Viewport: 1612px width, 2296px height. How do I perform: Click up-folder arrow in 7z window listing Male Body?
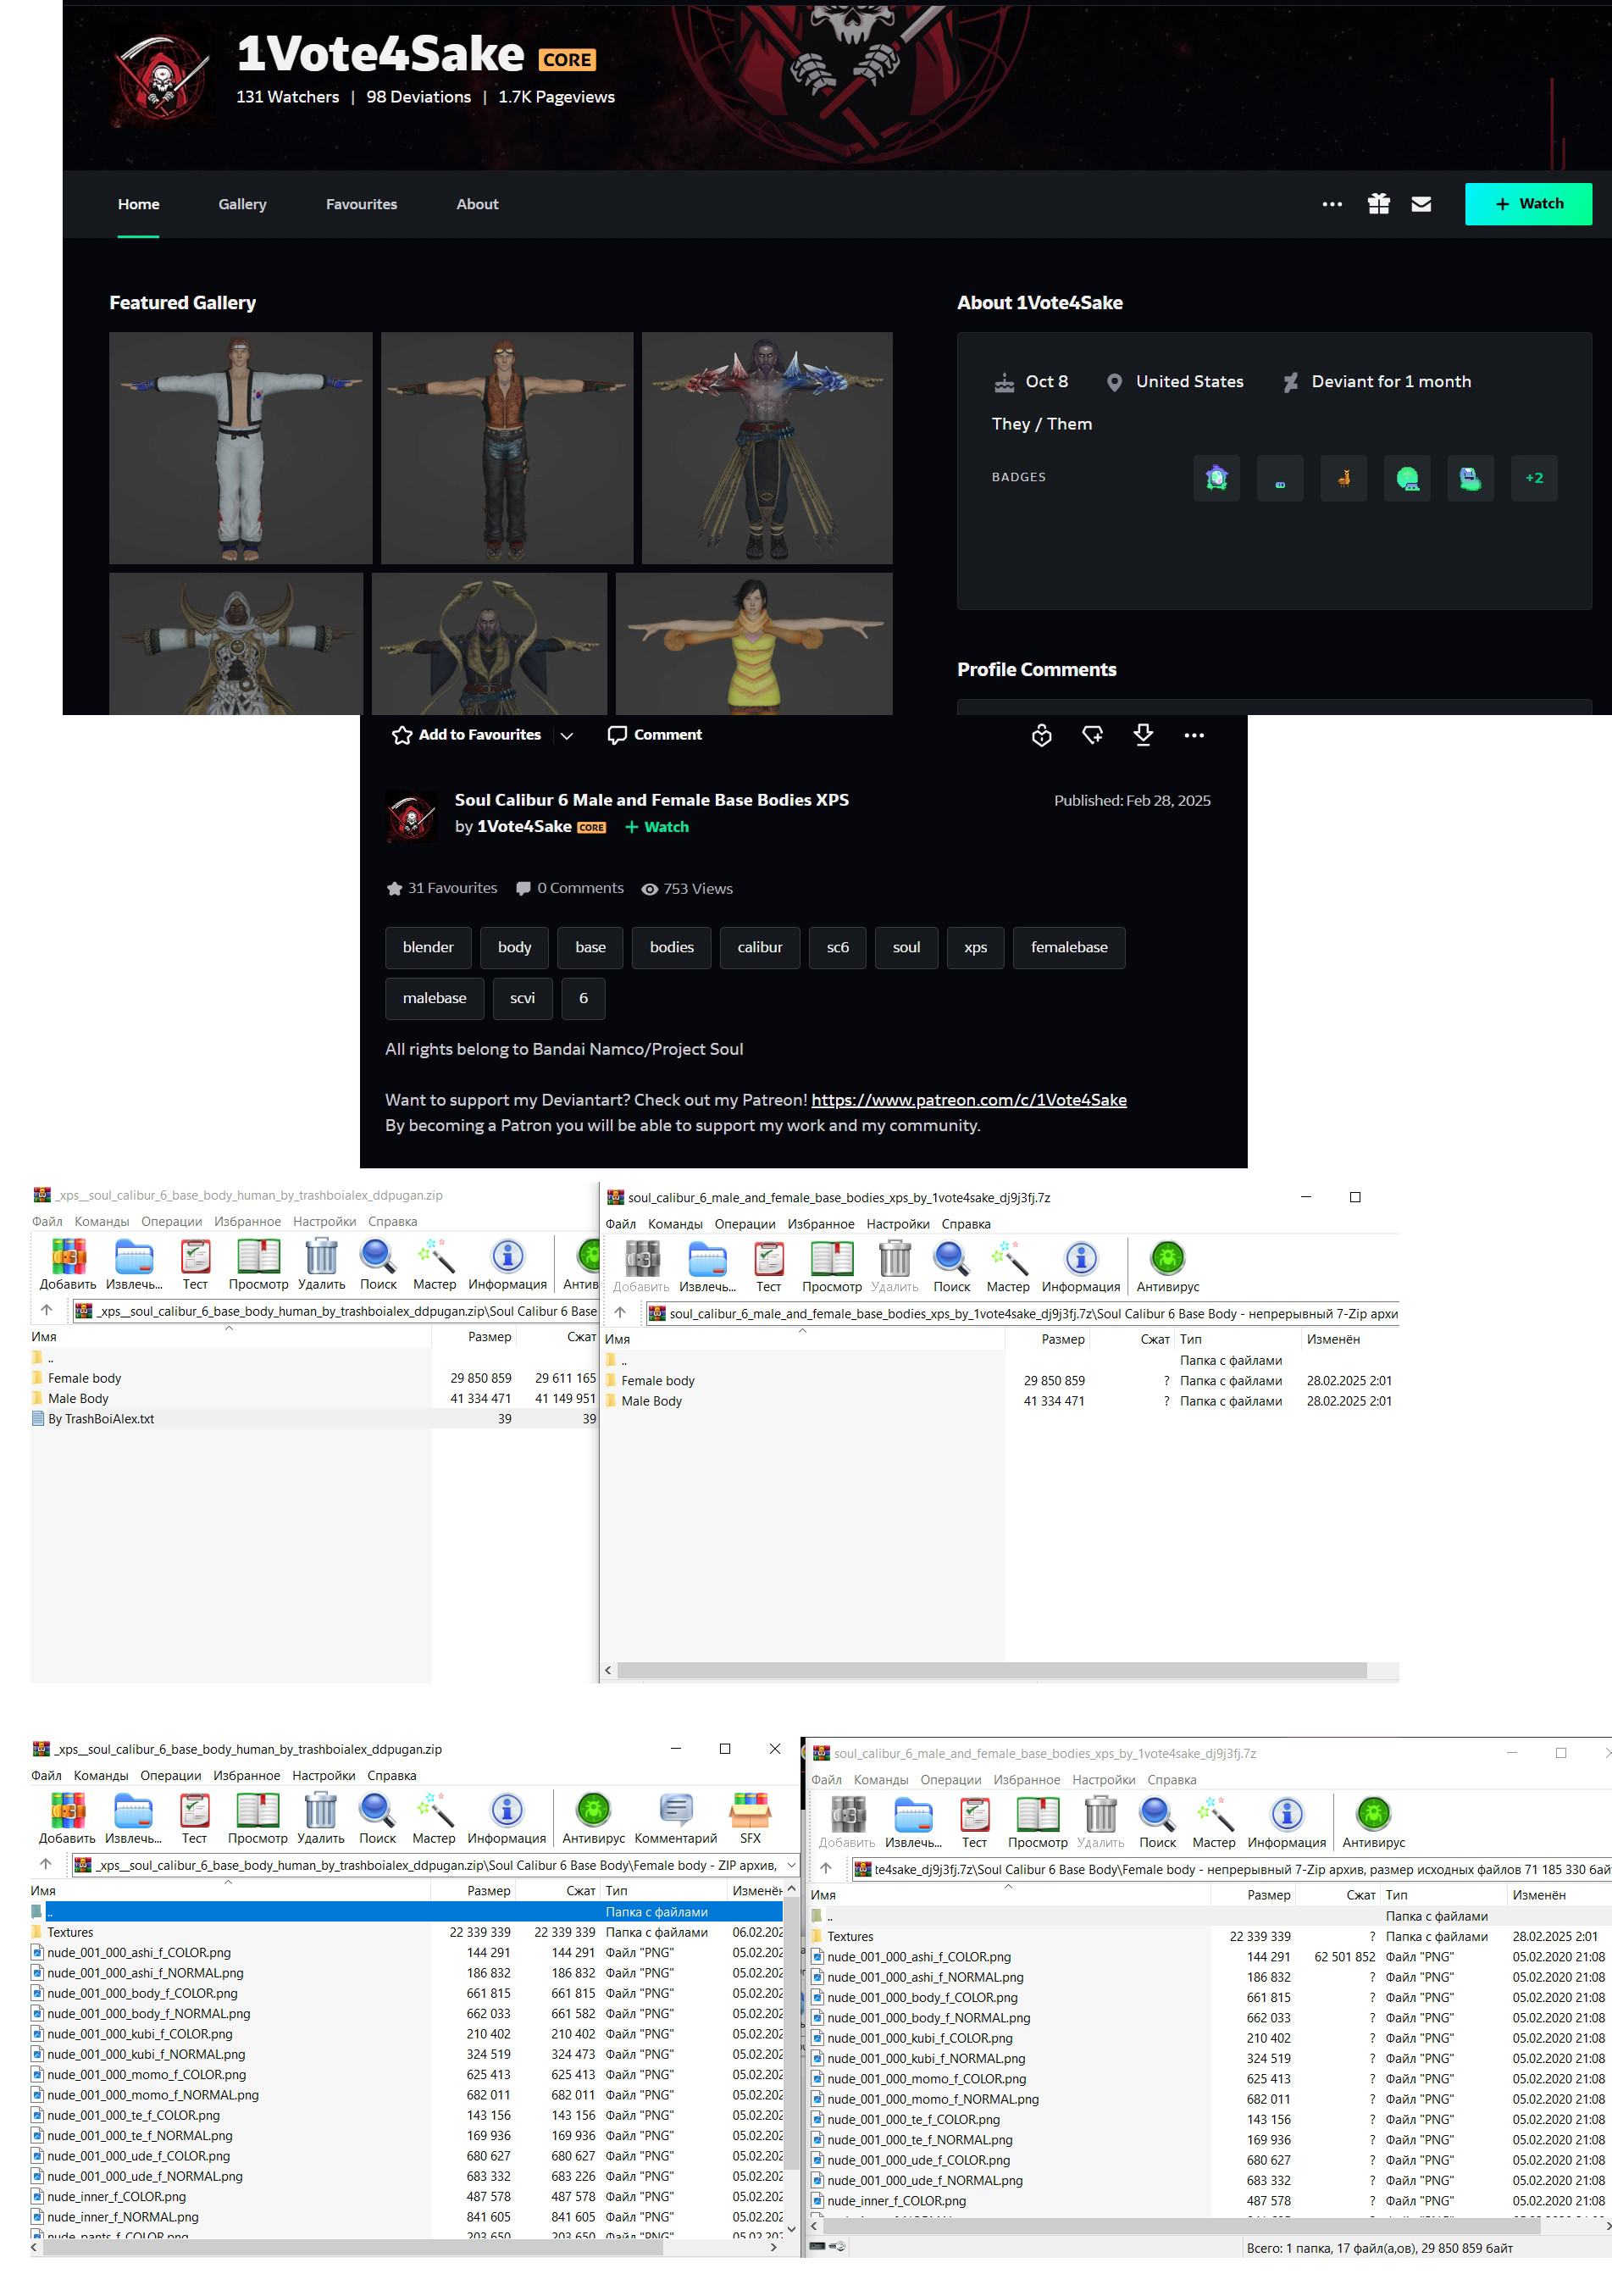620,1312
